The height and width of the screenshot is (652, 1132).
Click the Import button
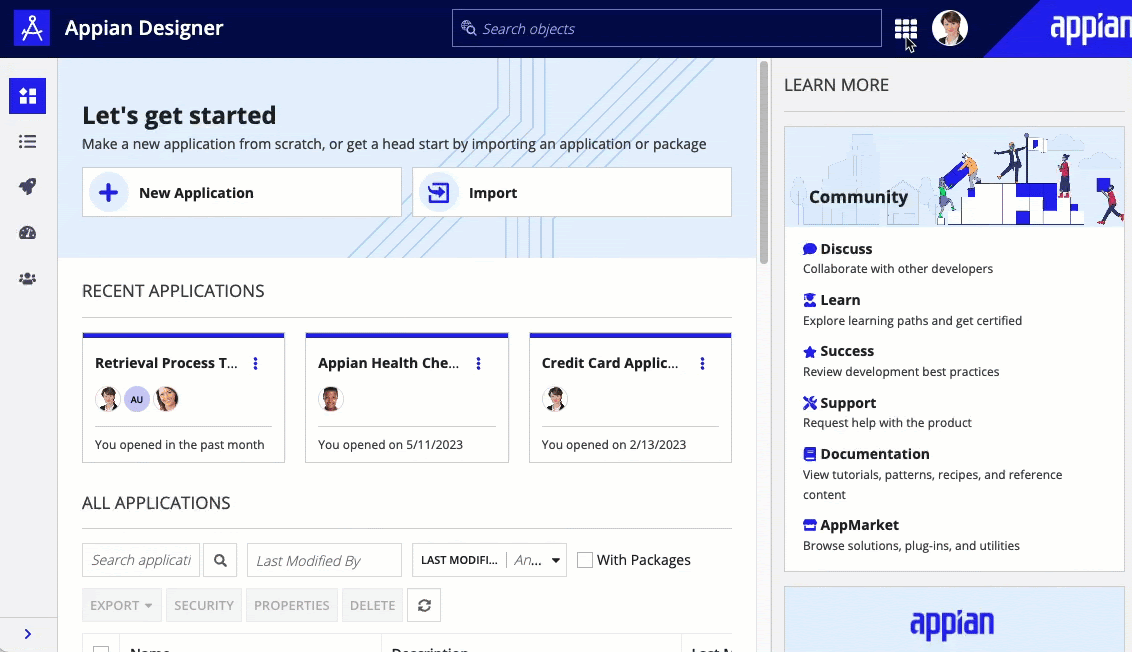coord(571,192)
